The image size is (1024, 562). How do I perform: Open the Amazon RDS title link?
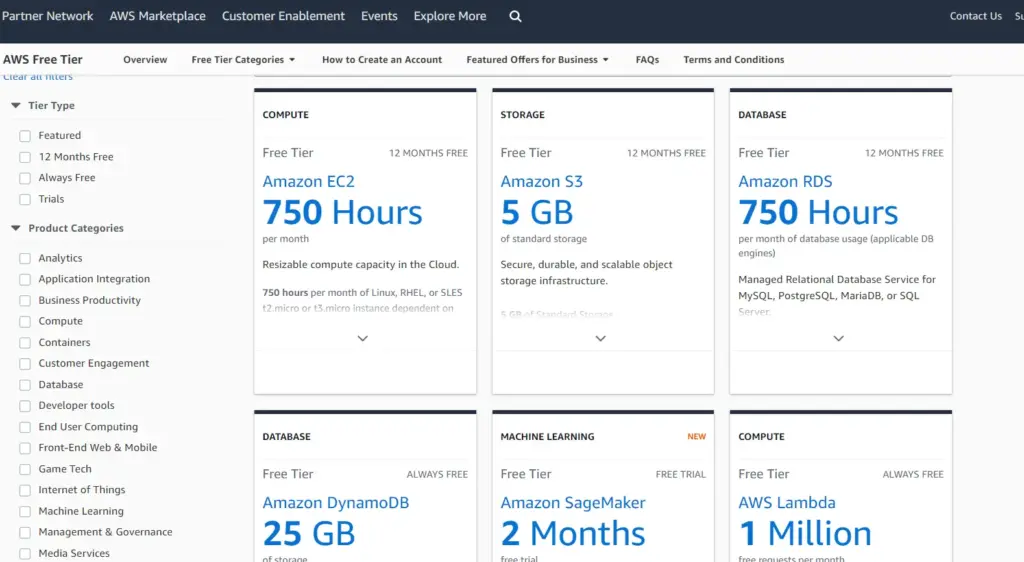click(x=785, y=181)
